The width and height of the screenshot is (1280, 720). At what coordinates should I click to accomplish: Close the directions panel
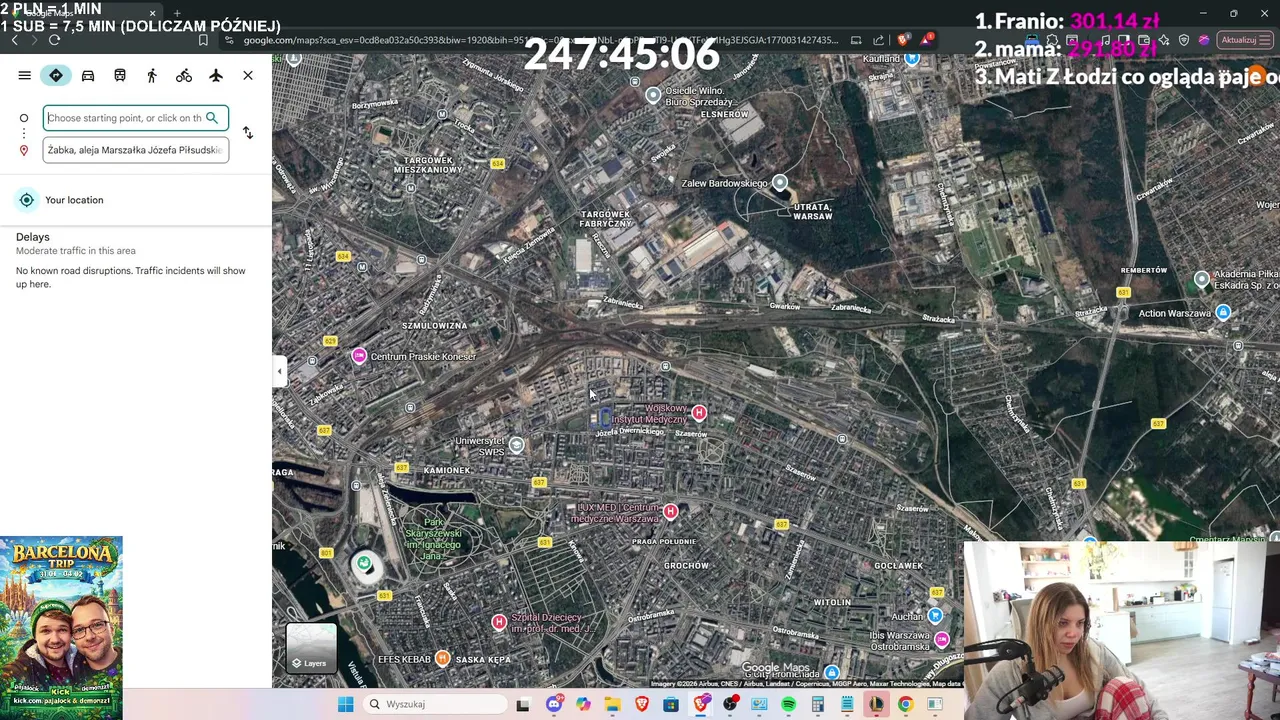click(248, 76)
